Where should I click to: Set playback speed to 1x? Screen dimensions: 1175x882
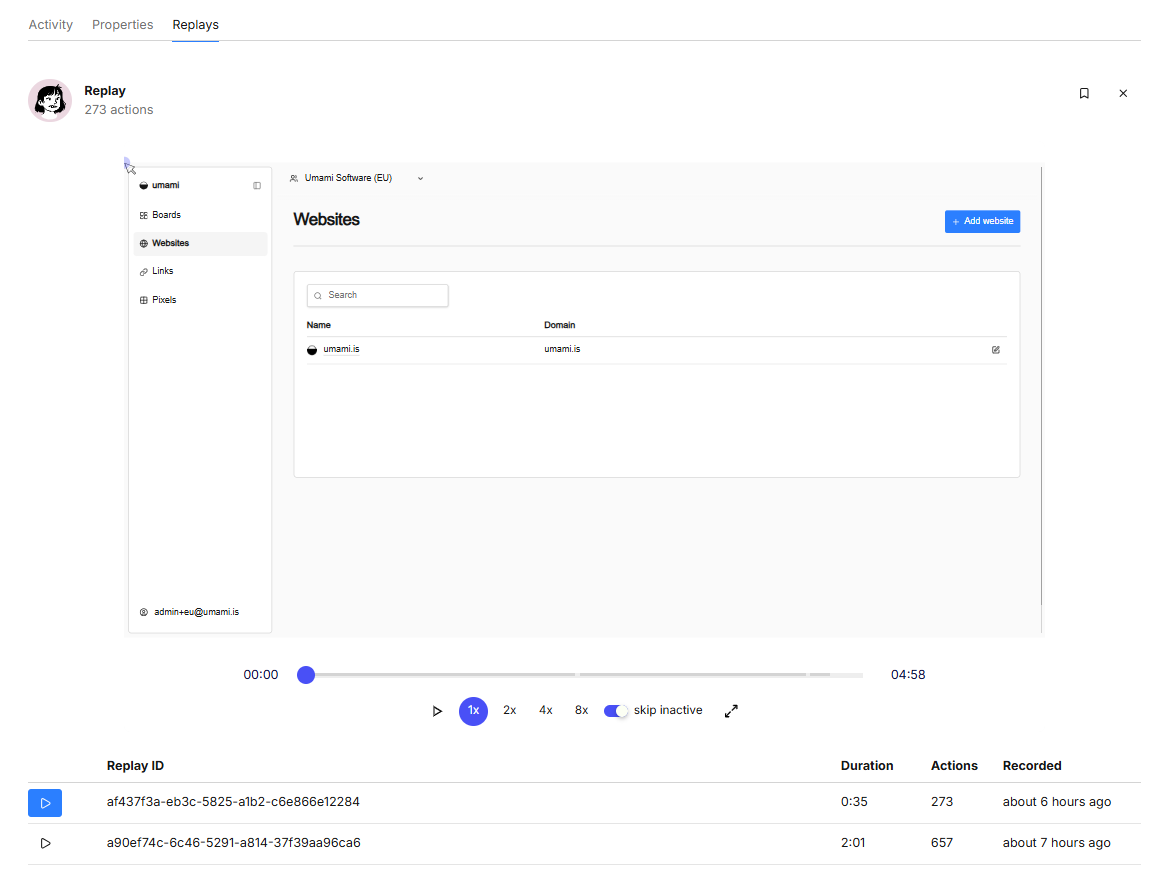click(473, 711)
